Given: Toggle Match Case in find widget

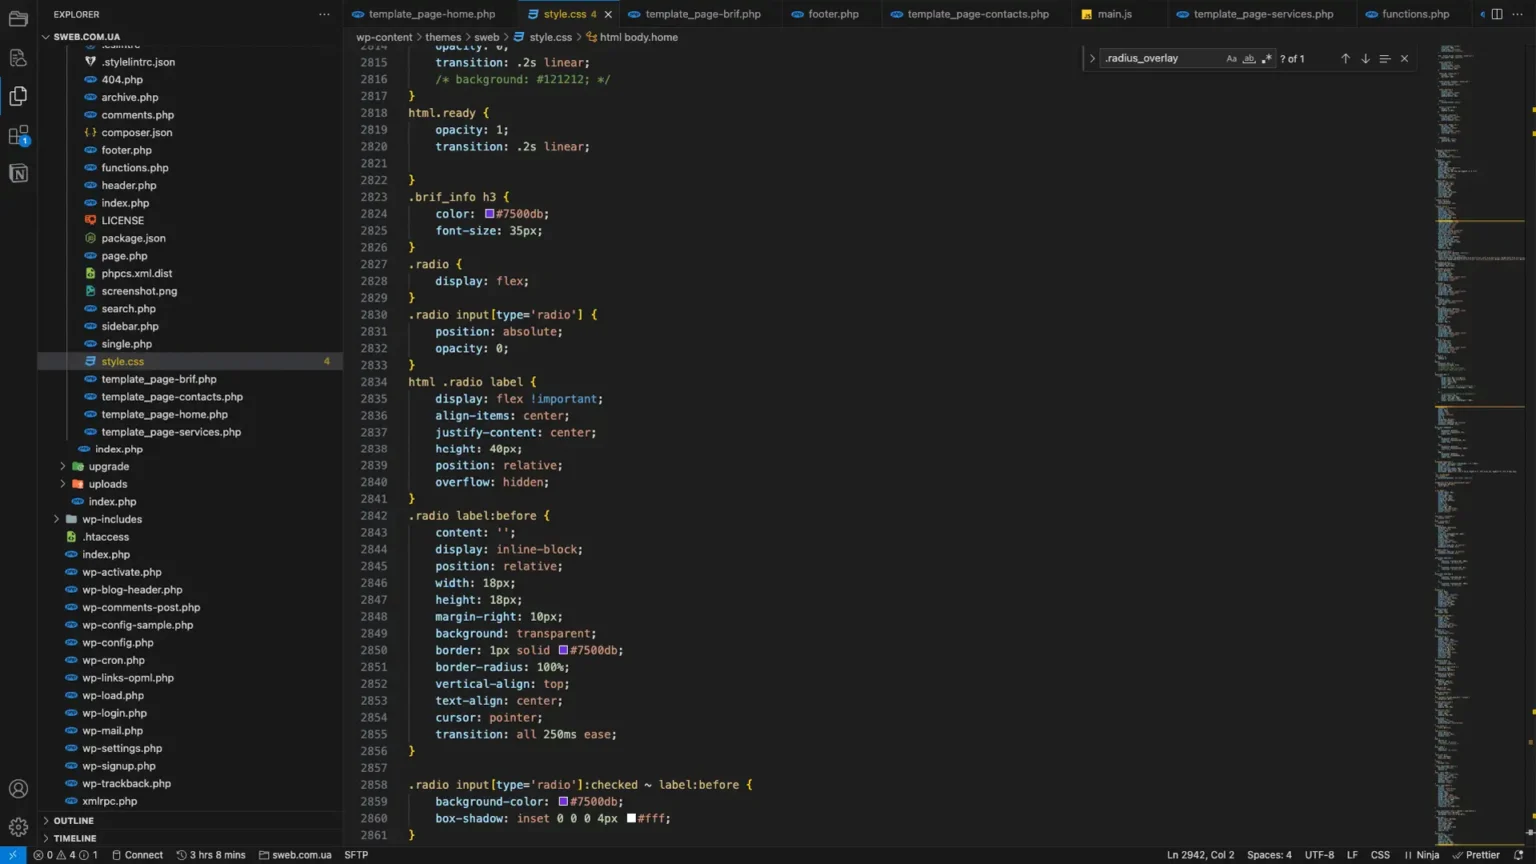Looking at the screenshot, I should point(1231,58).
